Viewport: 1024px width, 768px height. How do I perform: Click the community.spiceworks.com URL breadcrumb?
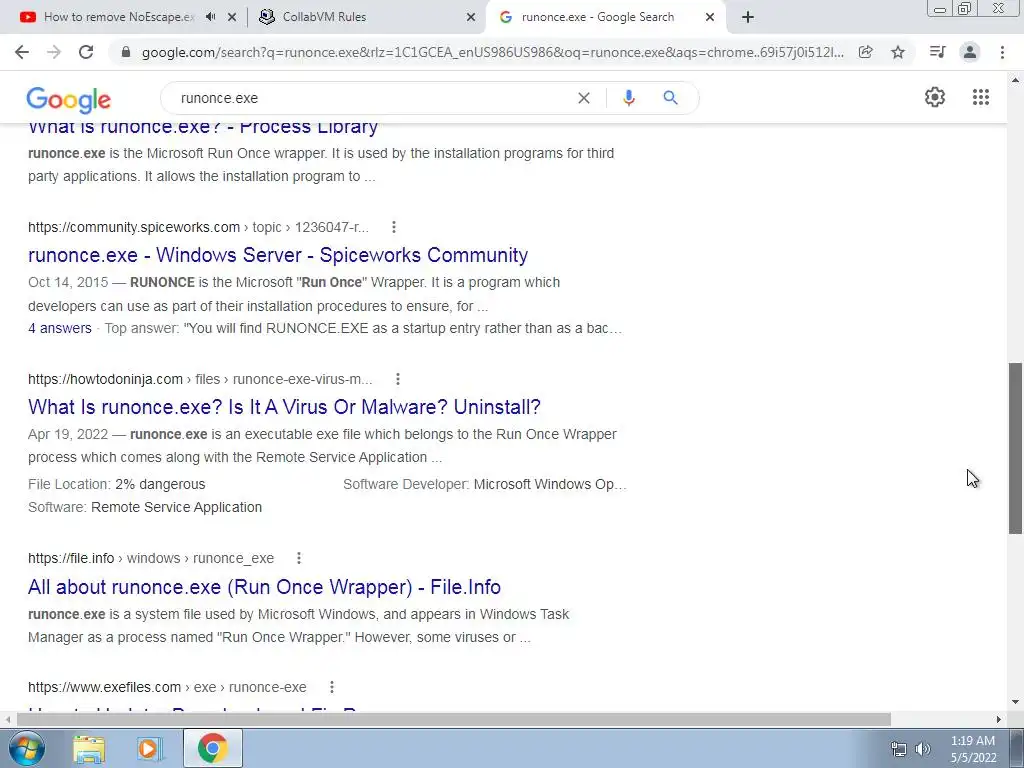click(x=199, y=227)
